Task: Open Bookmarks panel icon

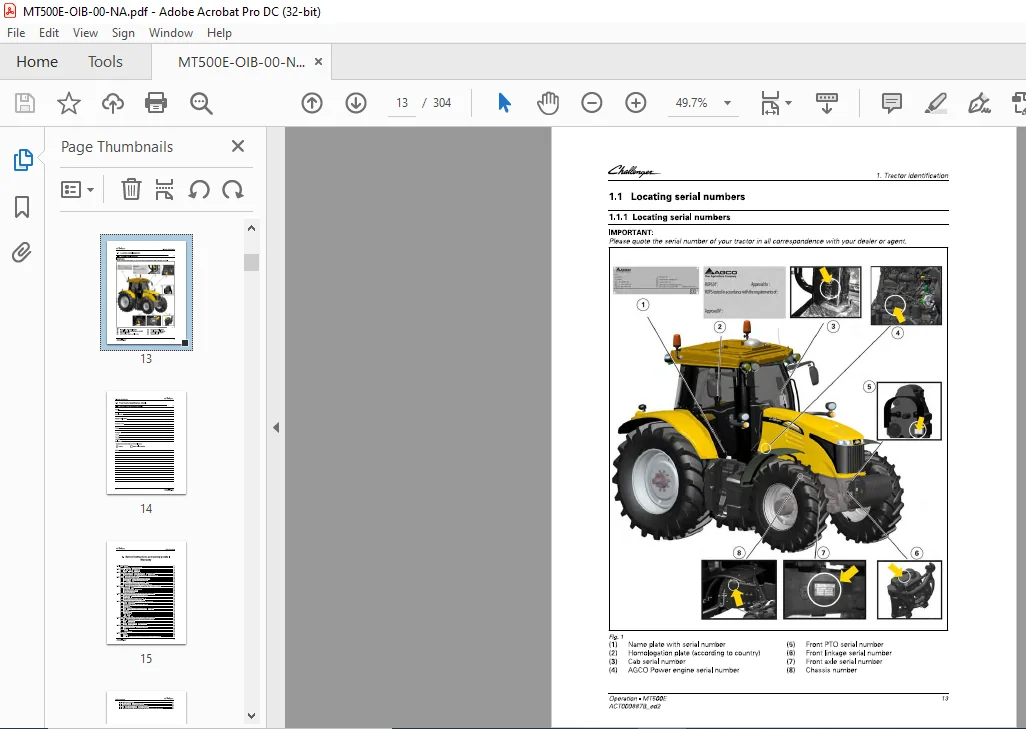Action: point(22,207)
